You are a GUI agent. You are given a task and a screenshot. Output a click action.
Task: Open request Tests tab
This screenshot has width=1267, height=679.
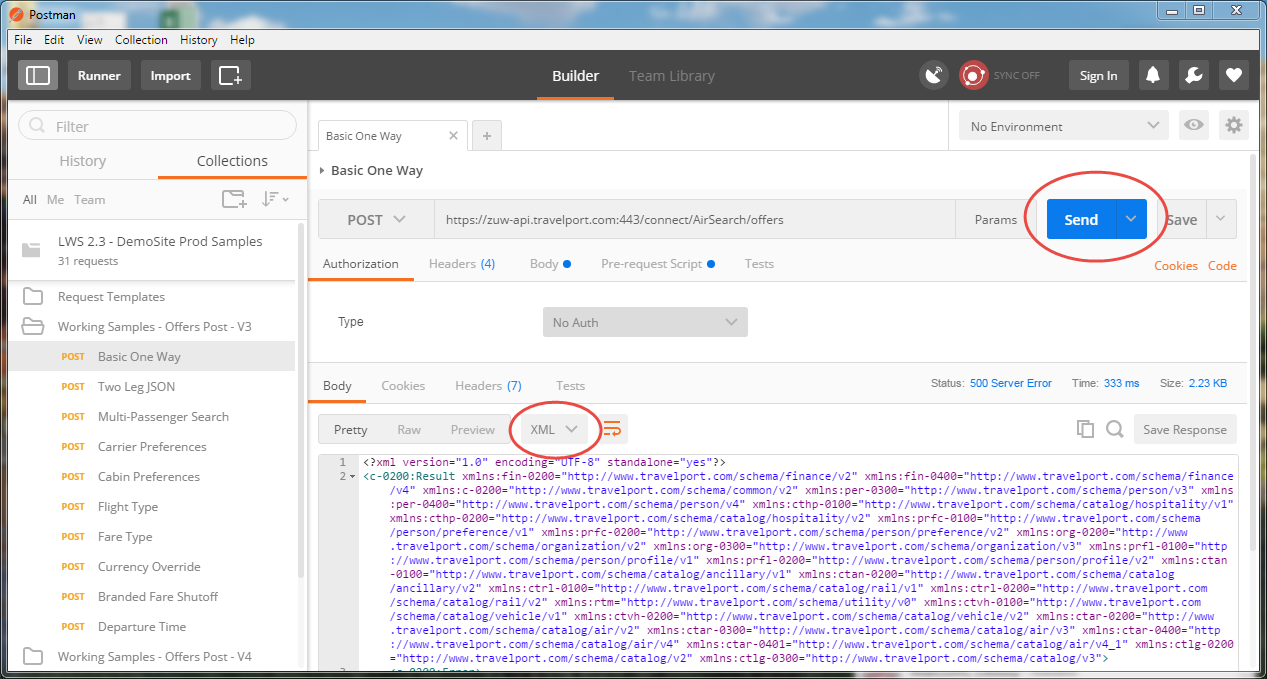click(x=759, y=264)
